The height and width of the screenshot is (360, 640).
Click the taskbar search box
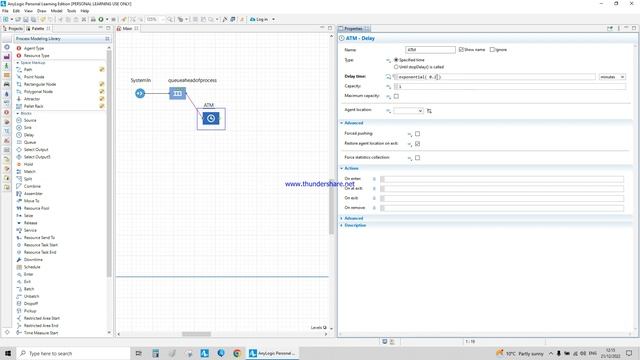click(73, 353)
